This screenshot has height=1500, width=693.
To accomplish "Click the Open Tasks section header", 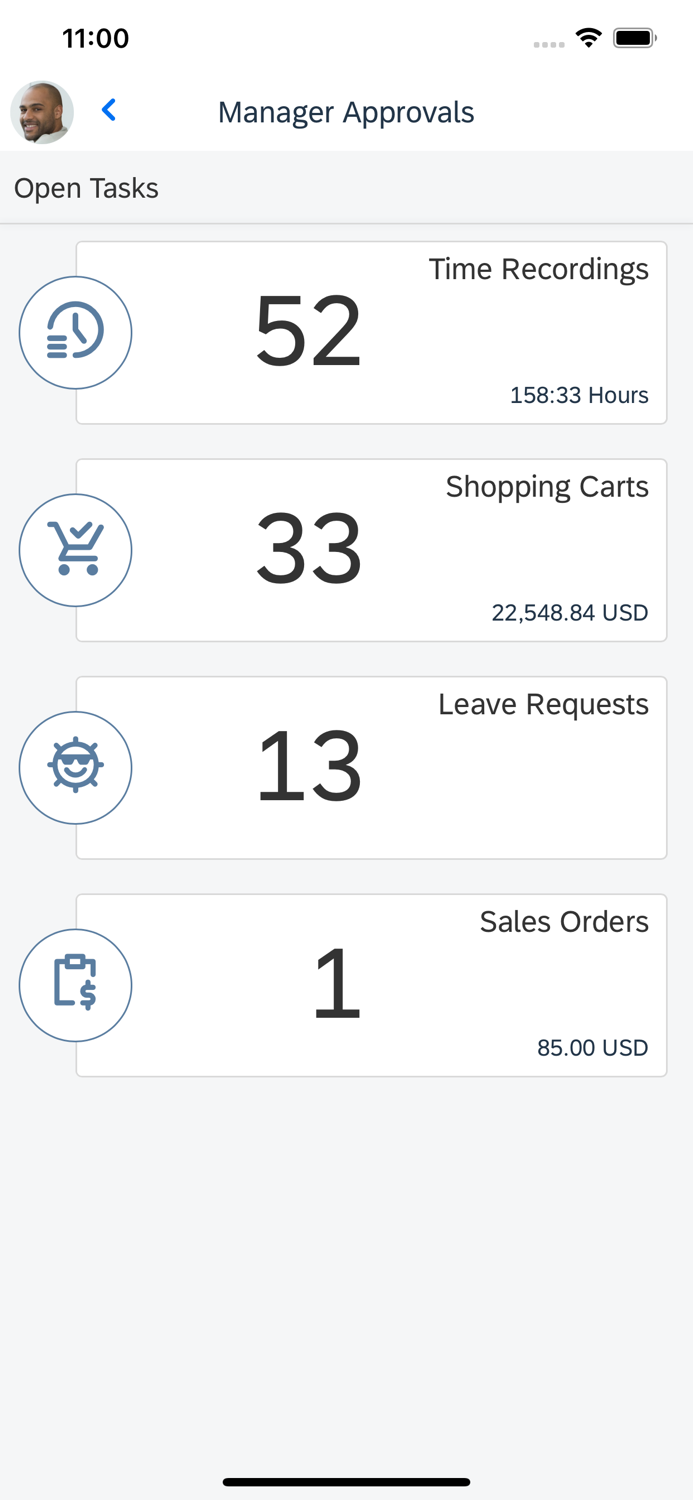I will tap(85, 188).
